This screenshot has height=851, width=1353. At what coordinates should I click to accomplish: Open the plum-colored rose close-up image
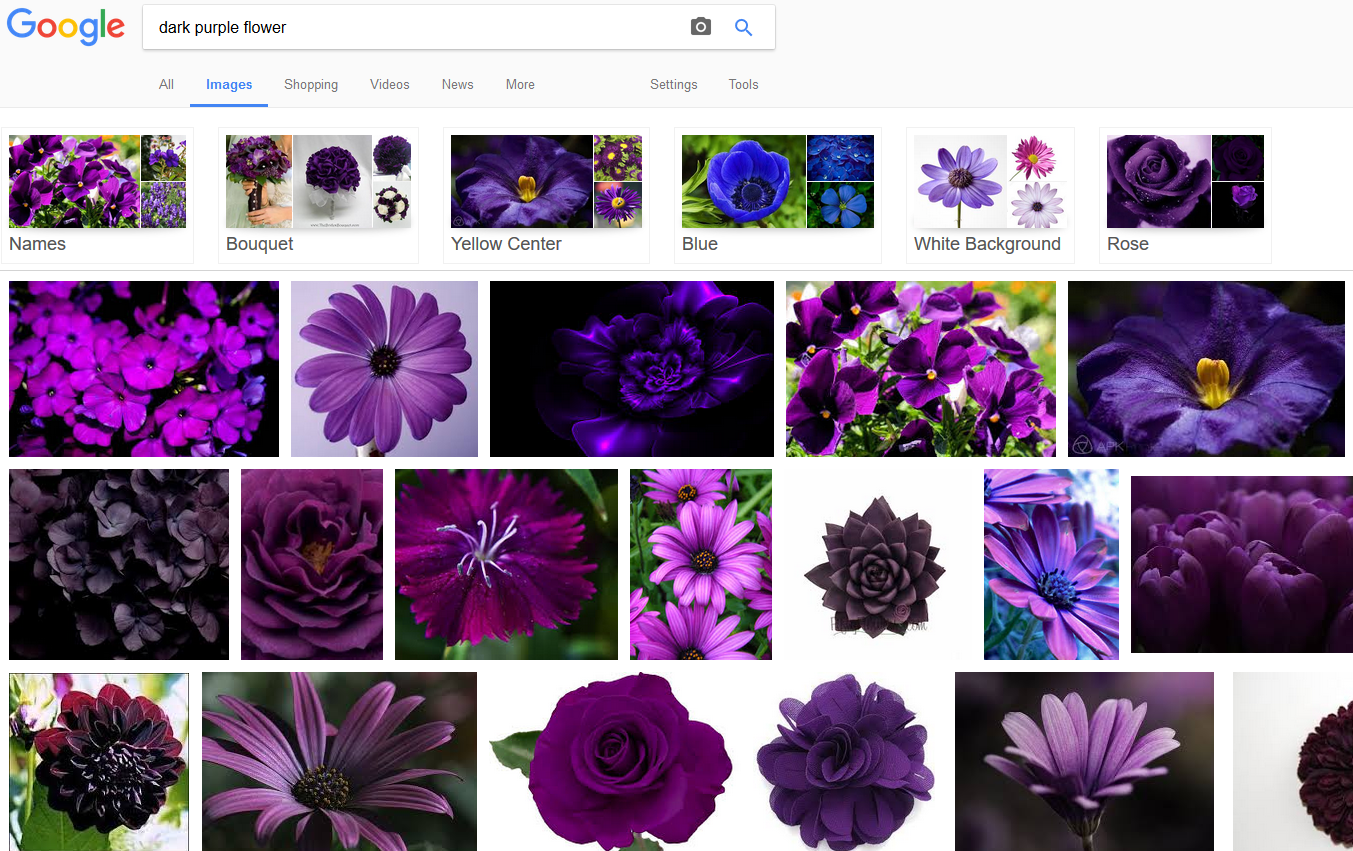coord(312,564)
